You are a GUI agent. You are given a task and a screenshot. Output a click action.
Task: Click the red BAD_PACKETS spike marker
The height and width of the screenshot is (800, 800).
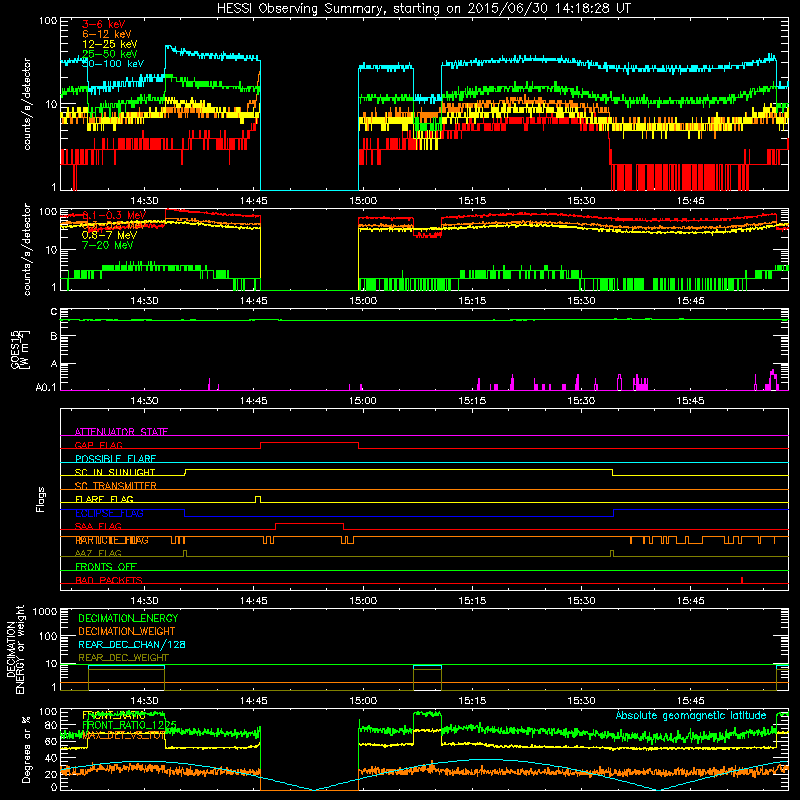pyautogui.click(x=742, y=580)
